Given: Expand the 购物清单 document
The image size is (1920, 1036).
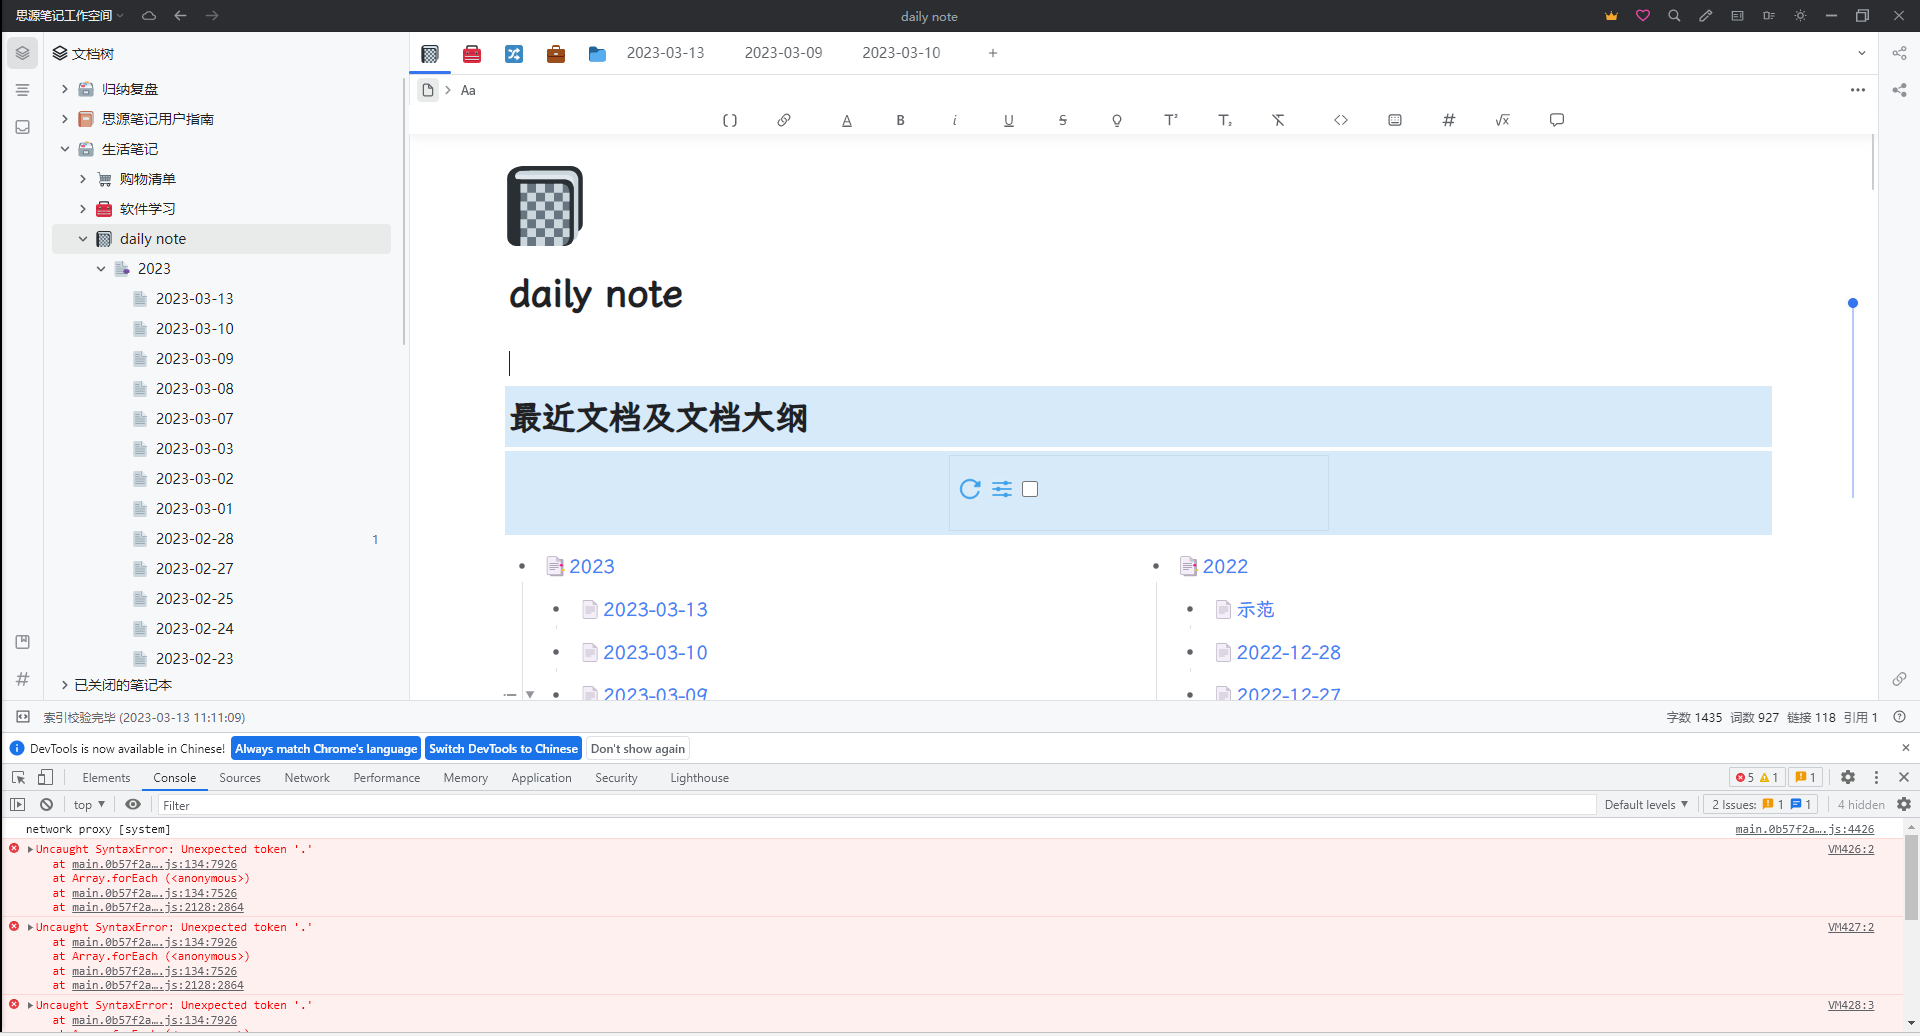Looking at the screenshot, I should pyautogui.click(x=83, y=179).
